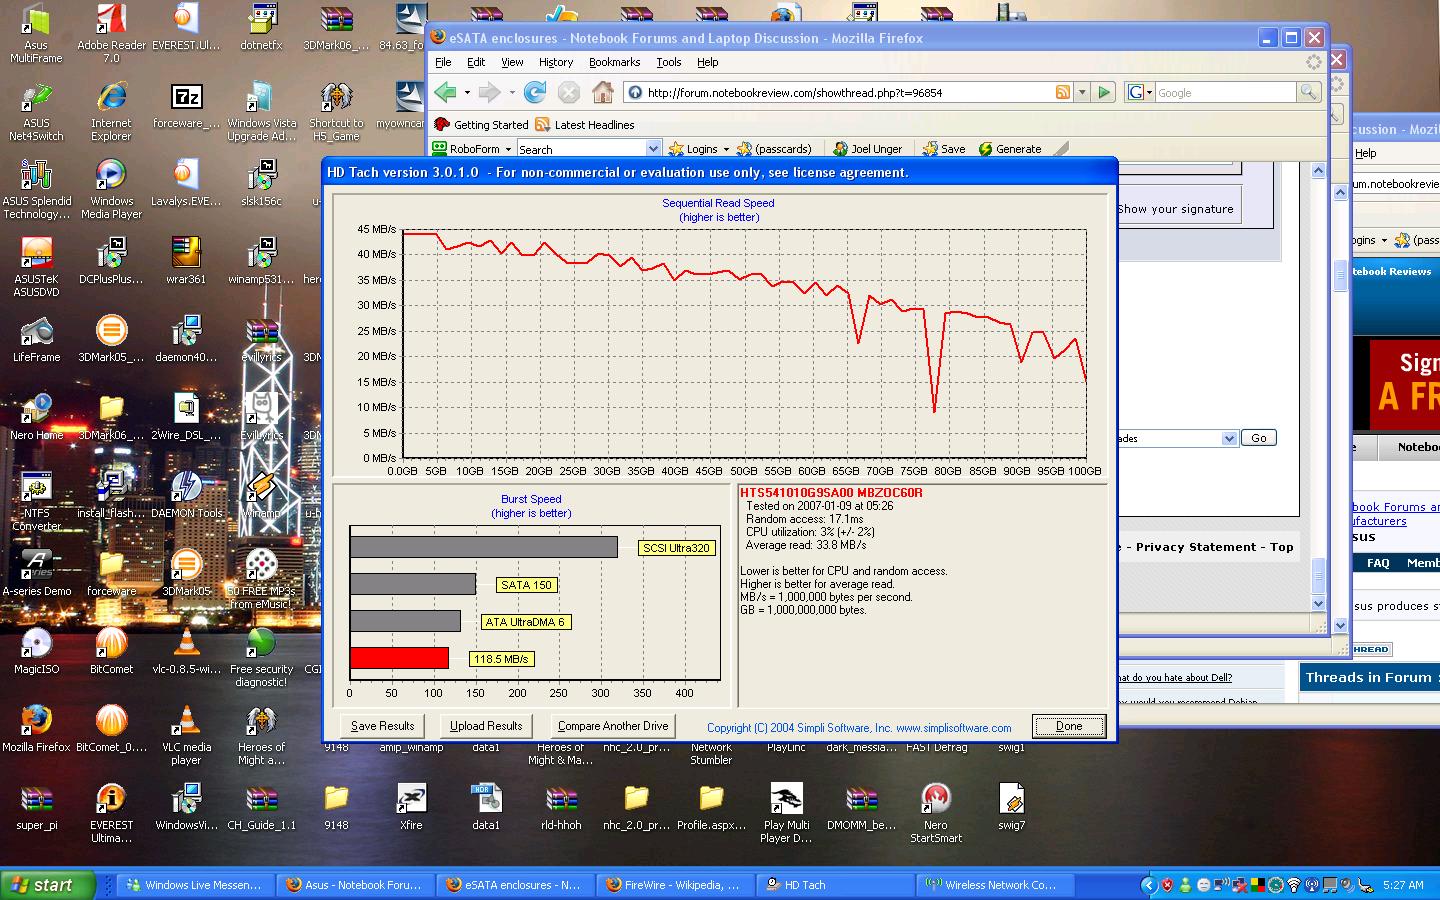The width and height of the screenshot is (1440, 900).
Task: Click the eSATA Firefox window vertical scrollbar thumb
Action: coord(1317,574)
